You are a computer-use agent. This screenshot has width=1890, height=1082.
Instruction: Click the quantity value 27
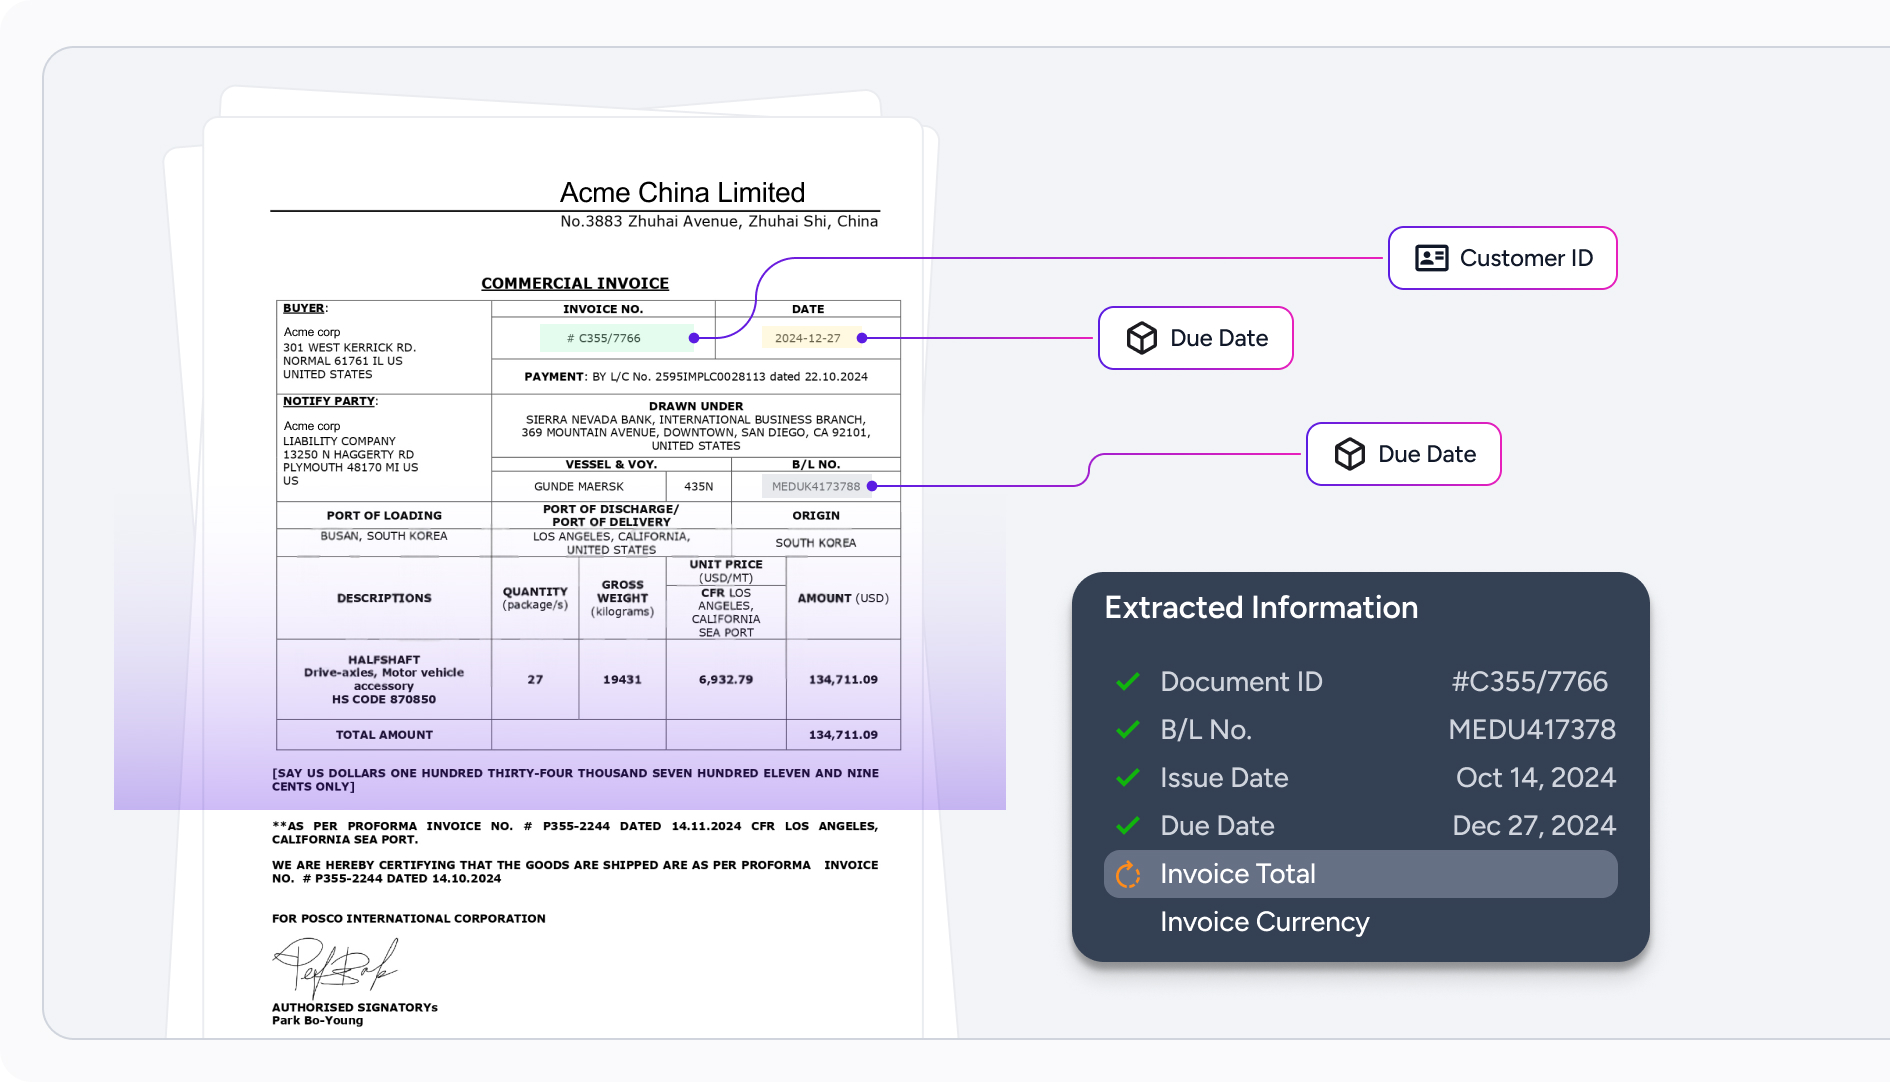click(x=535, y=680)
